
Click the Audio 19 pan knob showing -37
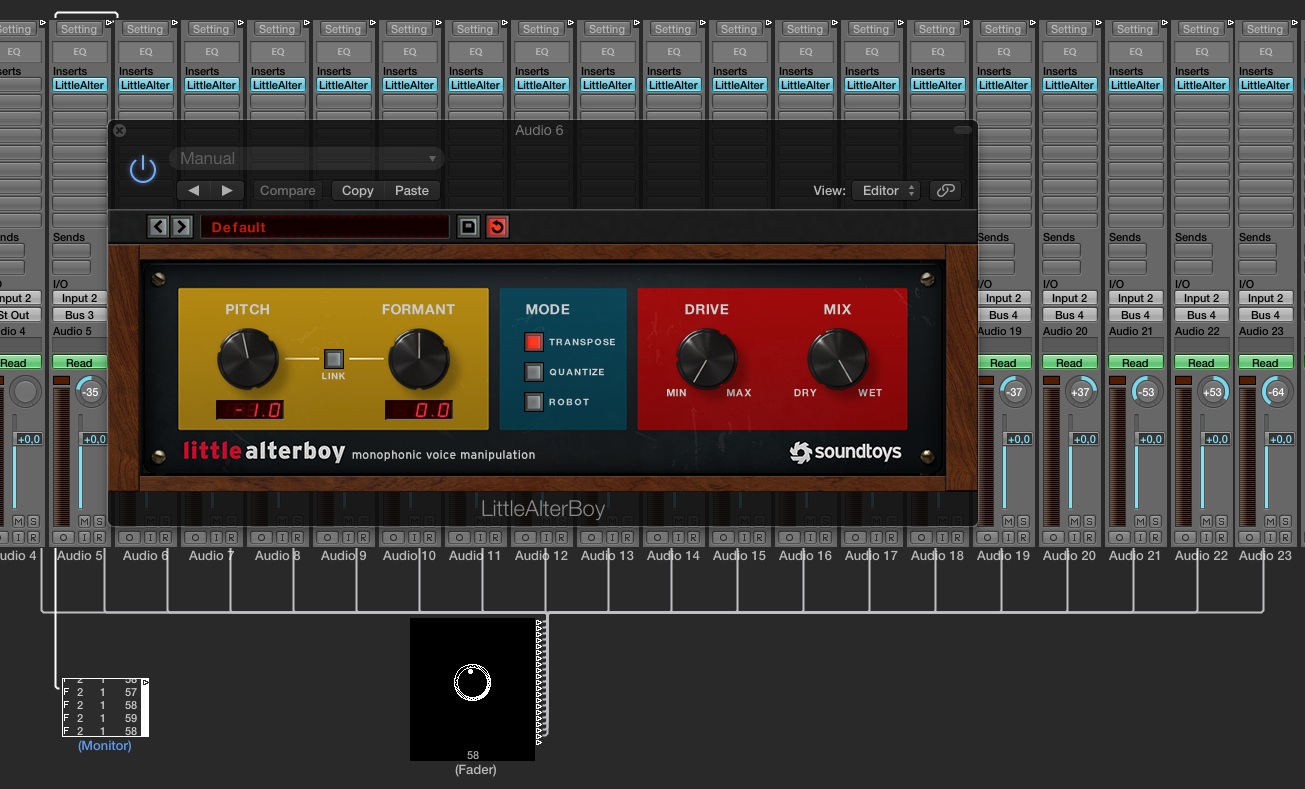[1015, 392]
